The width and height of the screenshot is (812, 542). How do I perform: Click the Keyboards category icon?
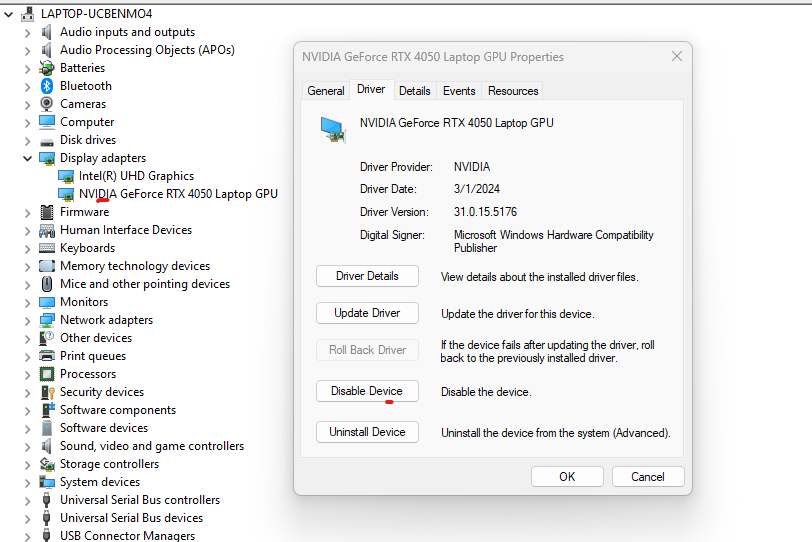click(47, 248)
